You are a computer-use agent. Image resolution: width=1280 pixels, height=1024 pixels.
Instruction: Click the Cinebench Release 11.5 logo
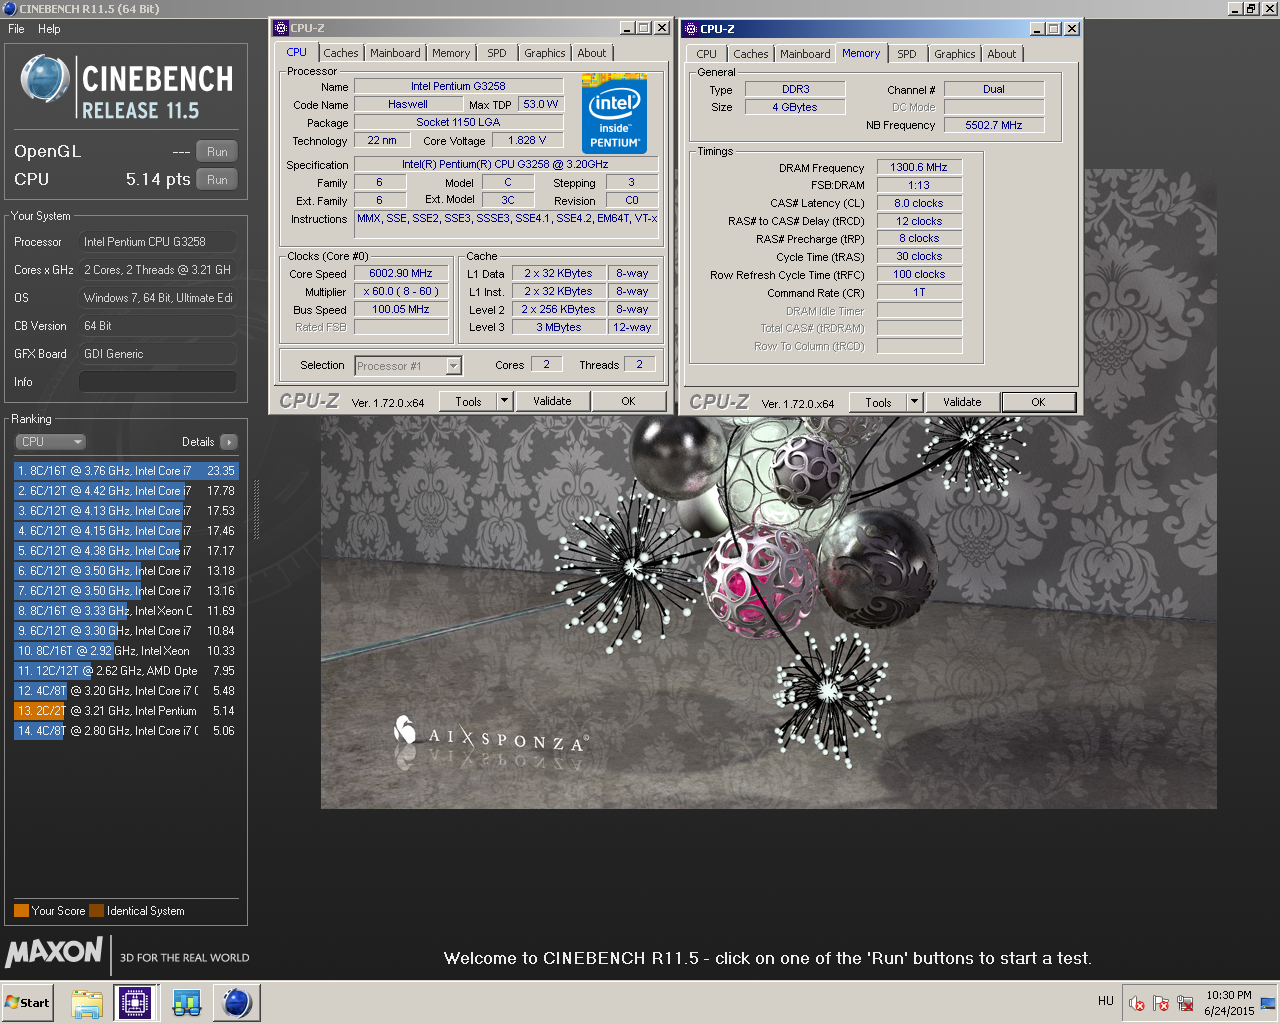[127, 87]
